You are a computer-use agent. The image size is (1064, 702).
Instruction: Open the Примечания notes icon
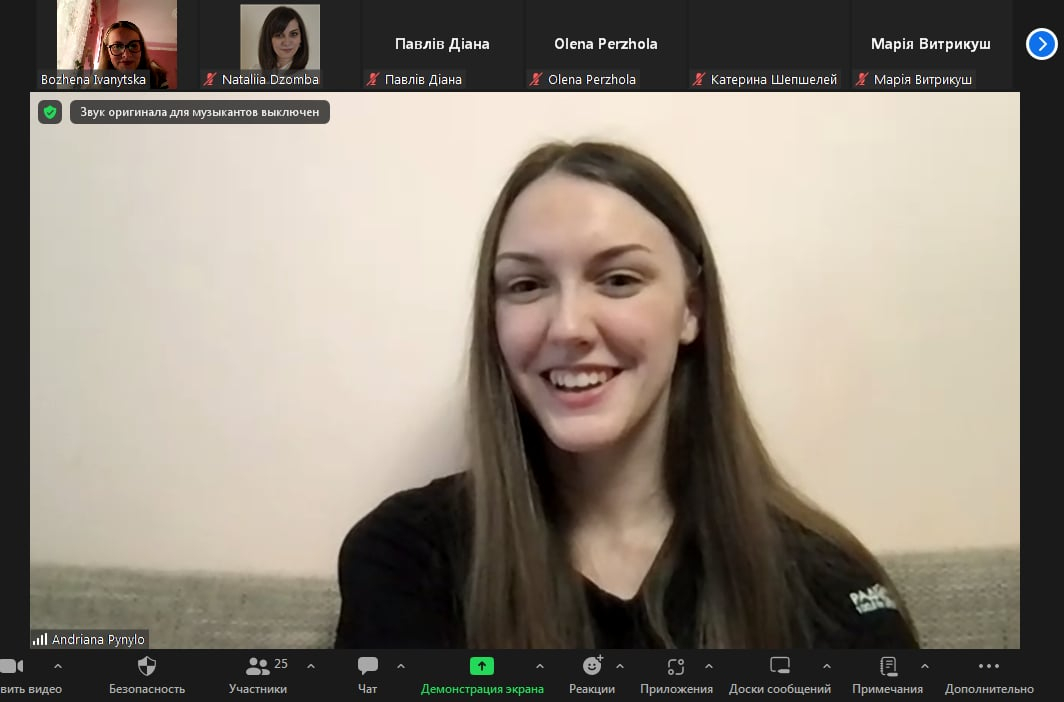point(888,666)
